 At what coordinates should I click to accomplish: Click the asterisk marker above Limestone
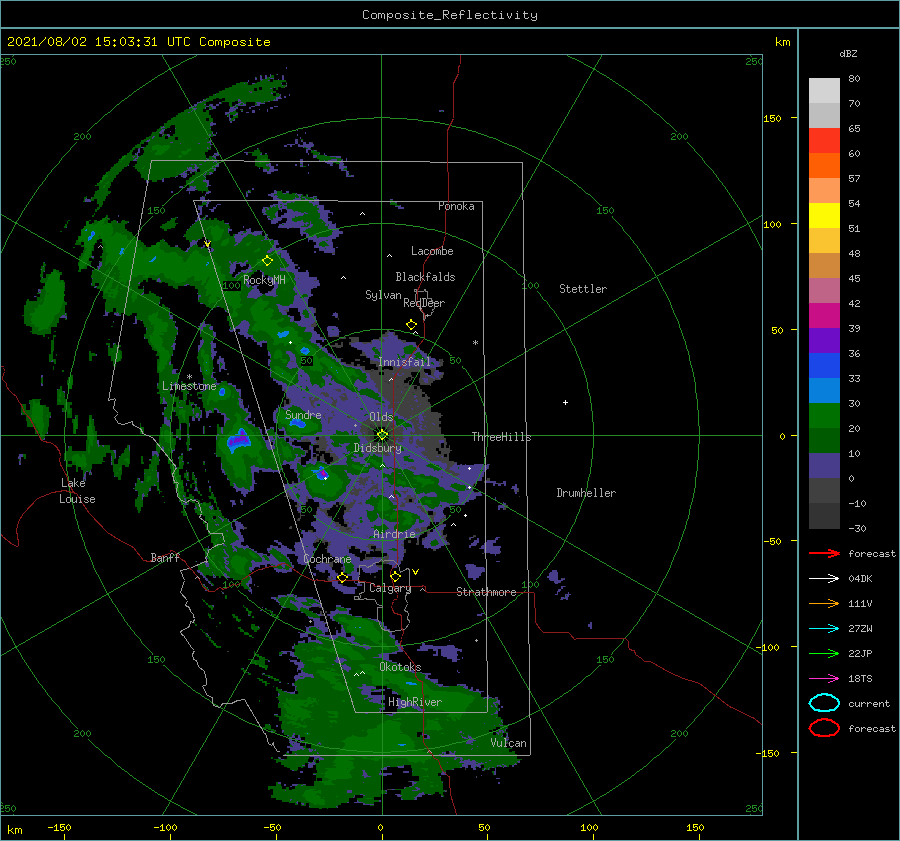[x=189, y=377]
